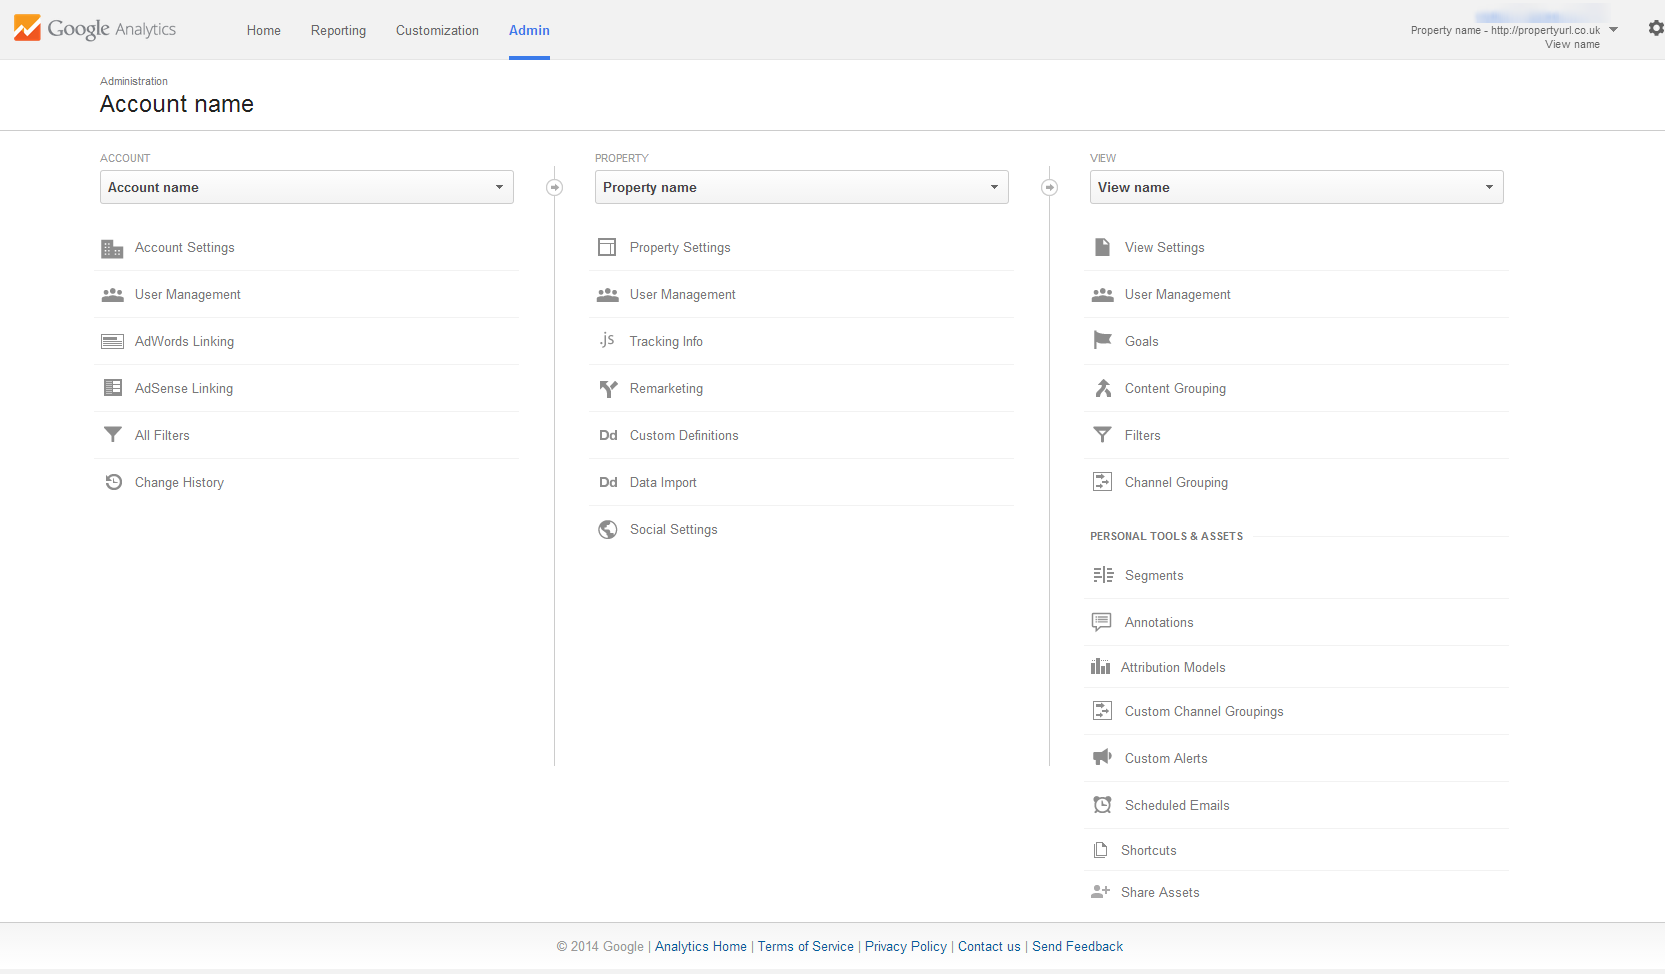Click the Remarketing fork icon
Screen dimensions: 1665x974
coord(607,388)
